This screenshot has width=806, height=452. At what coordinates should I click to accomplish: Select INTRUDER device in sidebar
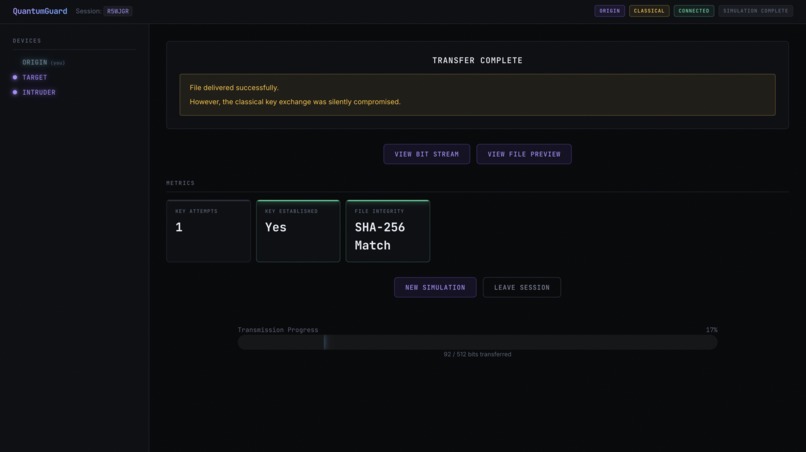(39, 93)
